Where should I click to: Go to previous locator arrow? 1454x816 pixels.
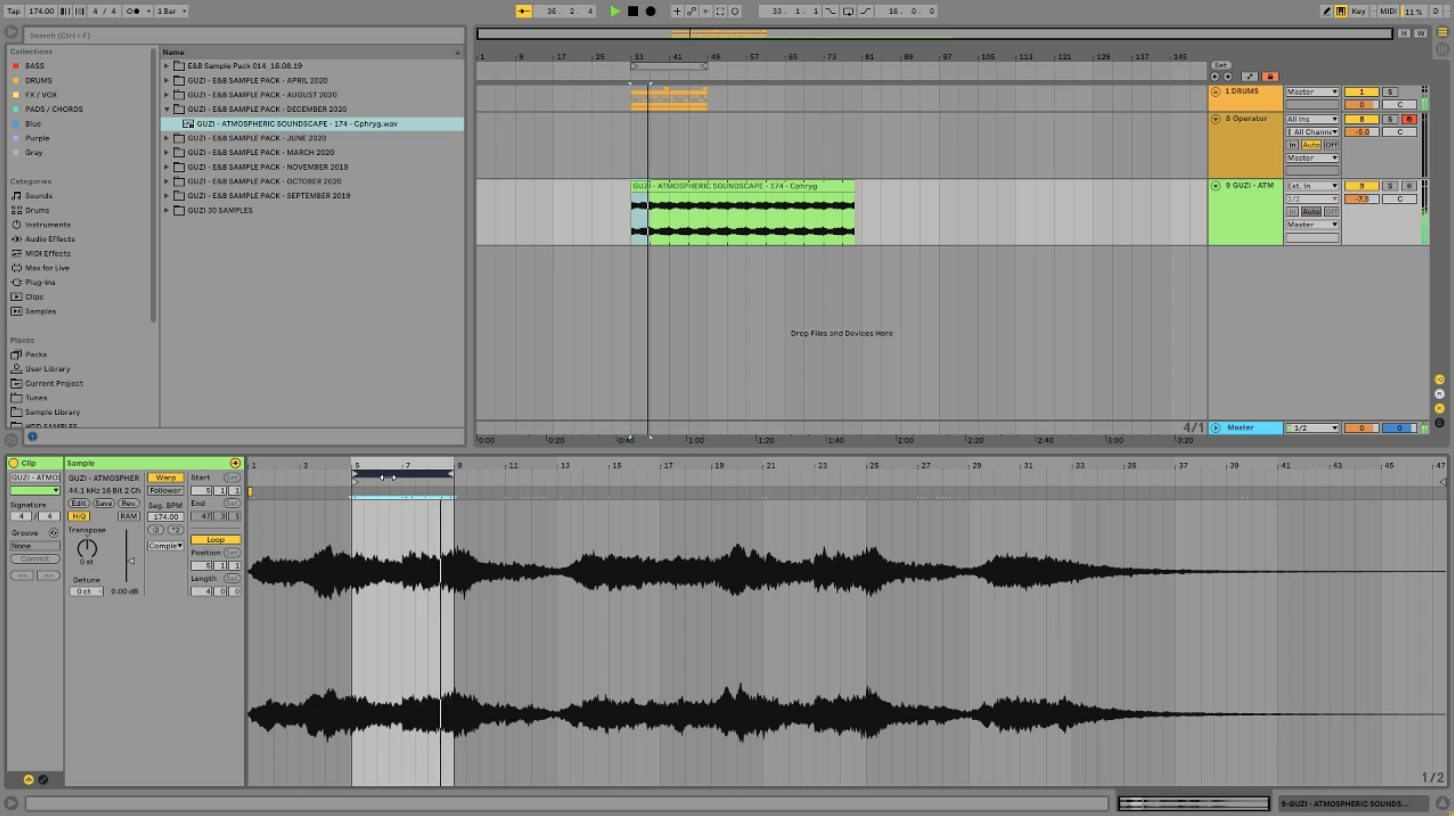1215,76
